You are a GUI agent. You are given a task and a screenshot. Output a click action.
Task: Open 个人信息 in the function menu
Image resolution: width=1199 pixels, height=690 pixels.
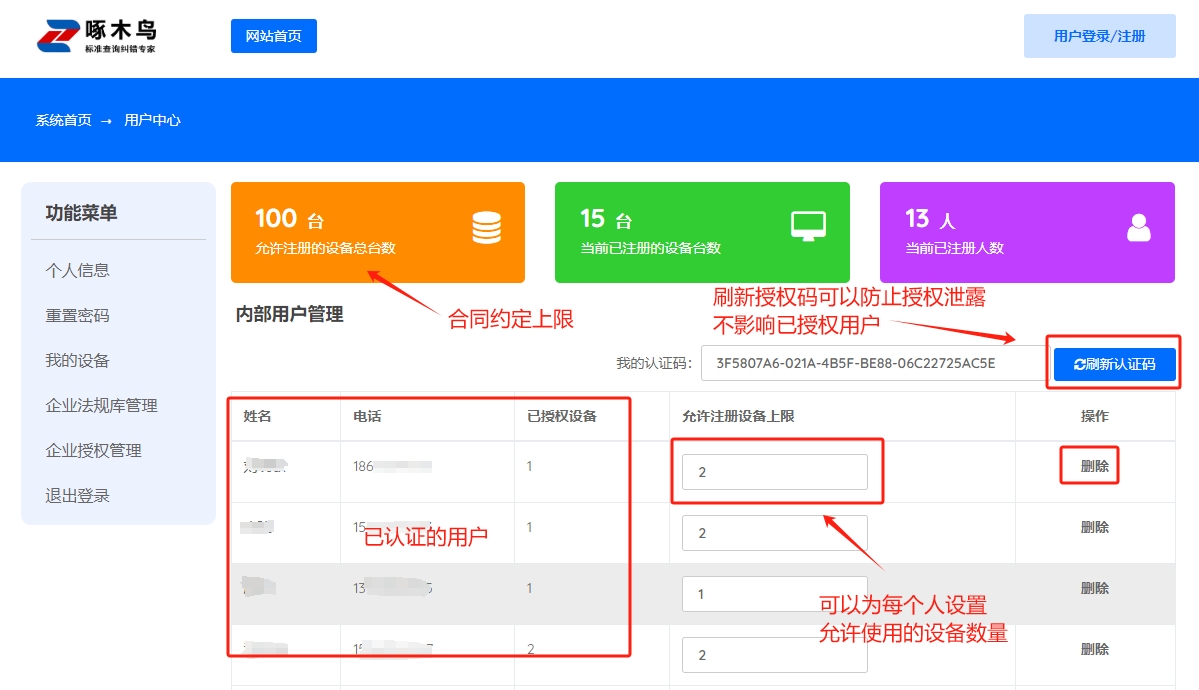78,270
